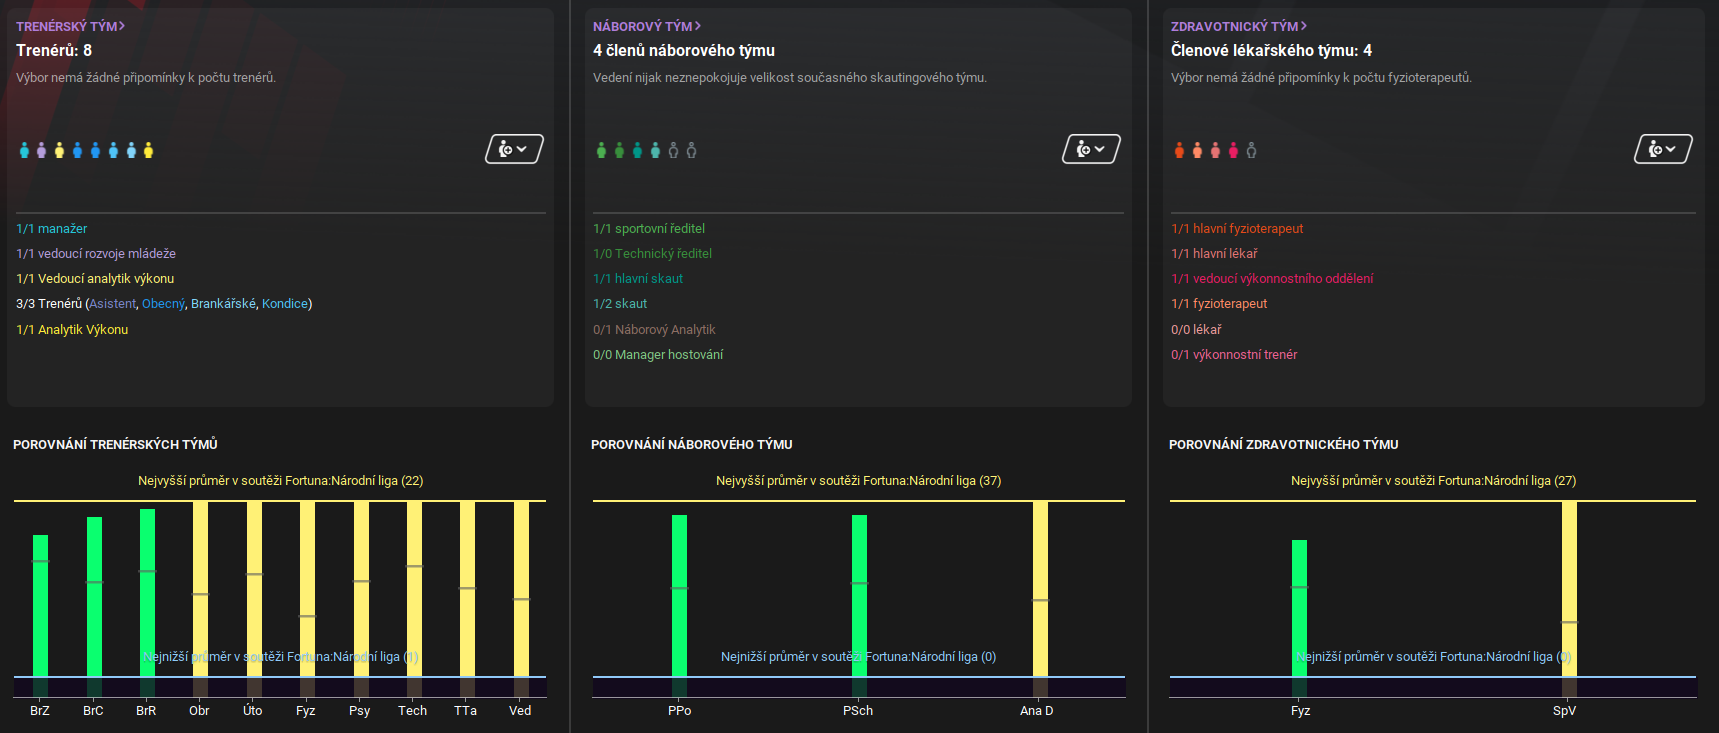Select the '1/1 fyzioterapeut' row
Screen dimensions: 1719x733
click(x=1219, y=304)
